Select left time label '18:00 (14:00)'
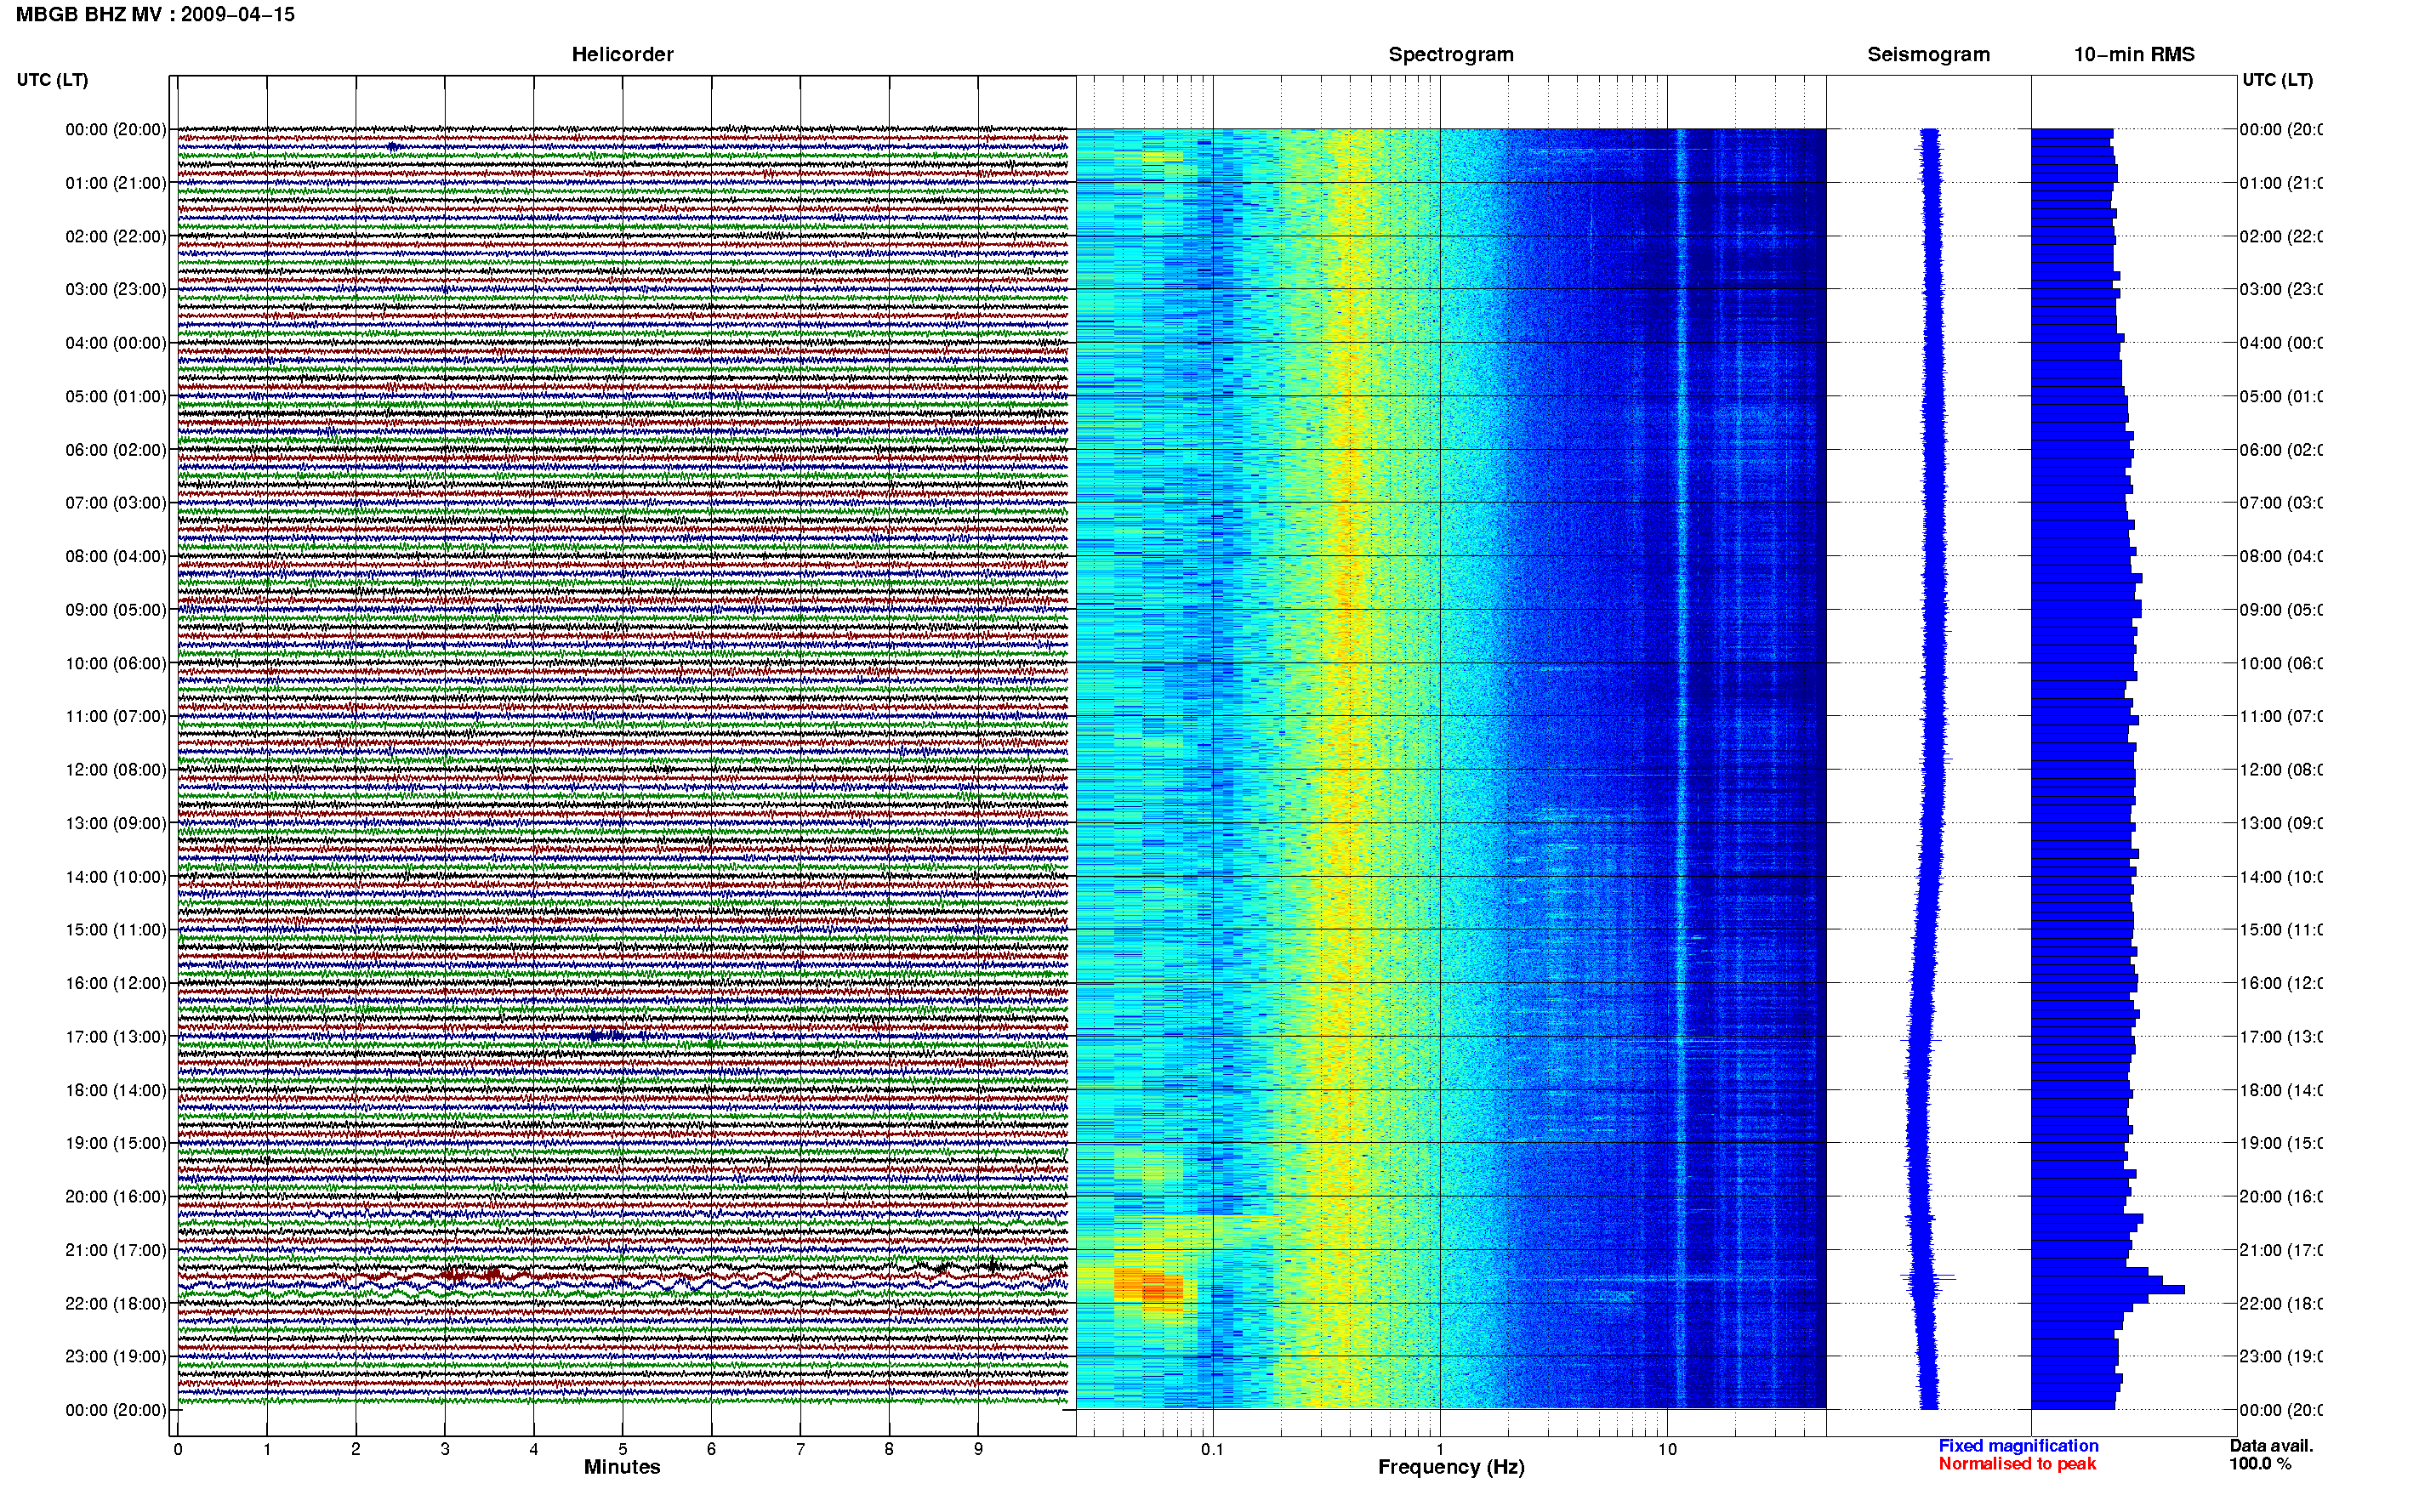 (x=116, y=1090)
